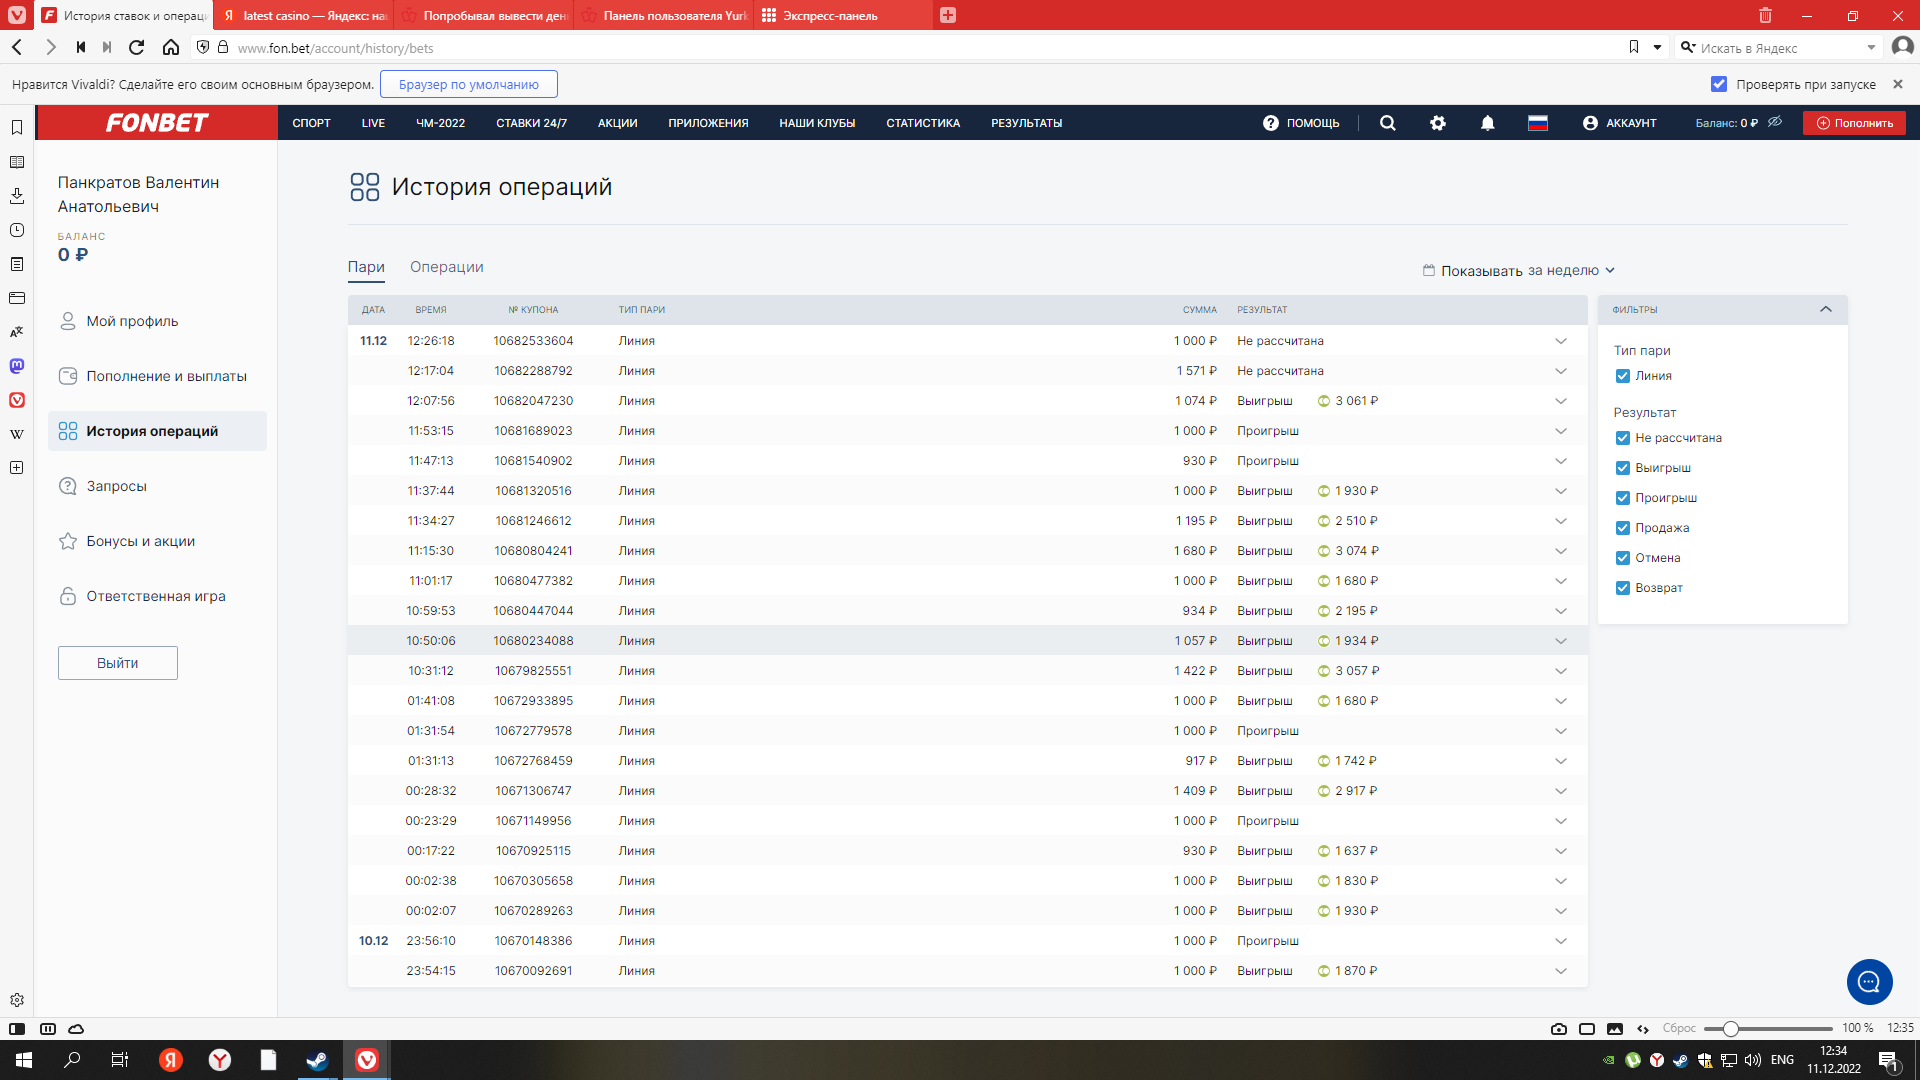Open Vivaldi downloads panel icon

[x=17, y=196]
